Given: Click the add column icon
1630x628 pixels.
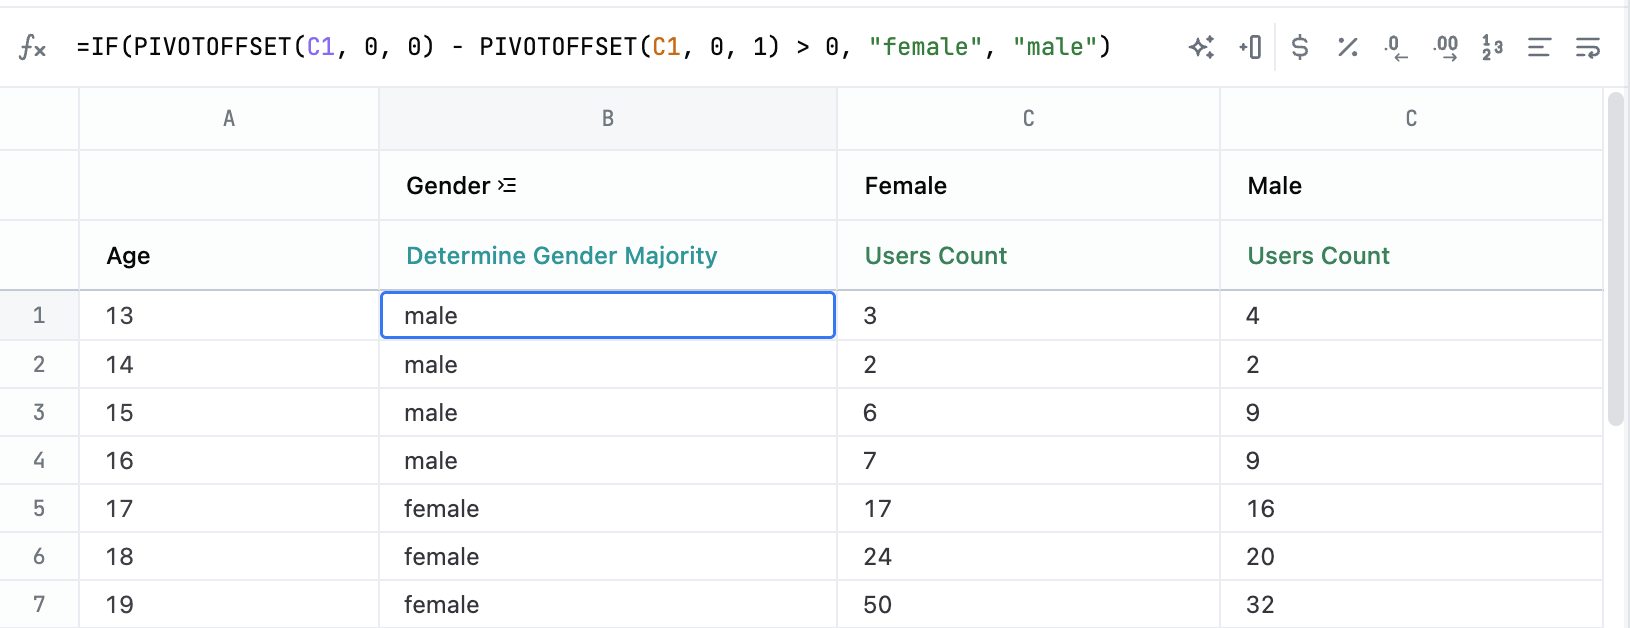Looking at the screenshot, I should pos(1250,47).
